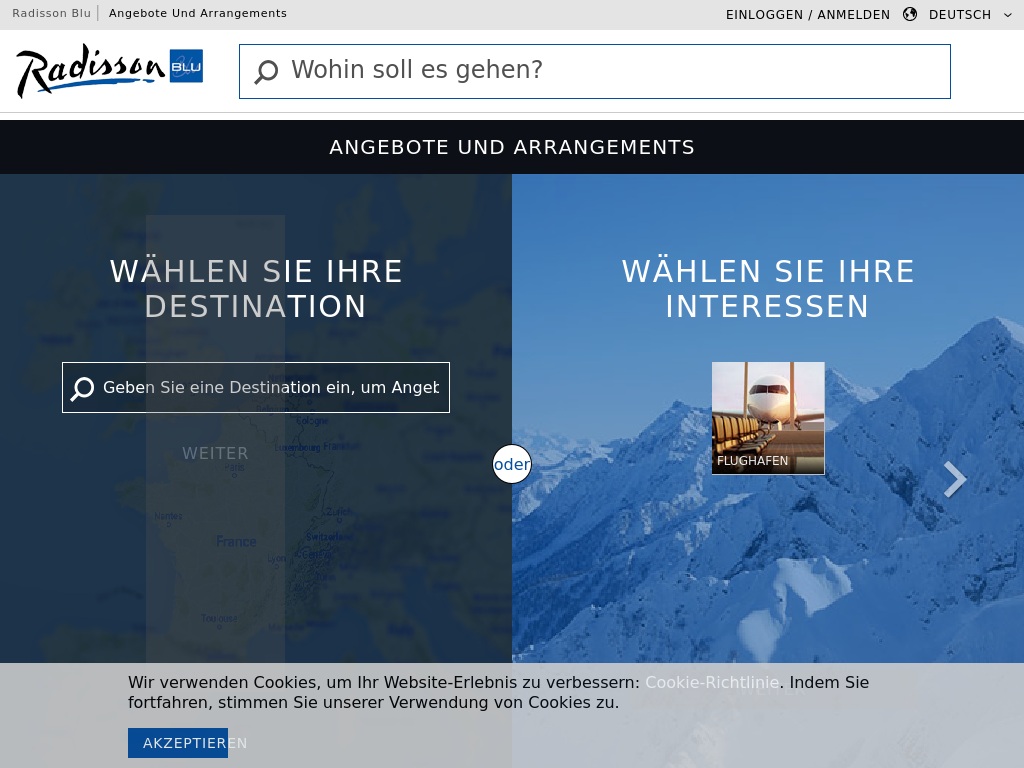Click the ANGEBOTE UND ARRANGEMENTS banner title
The height and width of the screenshot is (768, 1024).
point(512,147)
